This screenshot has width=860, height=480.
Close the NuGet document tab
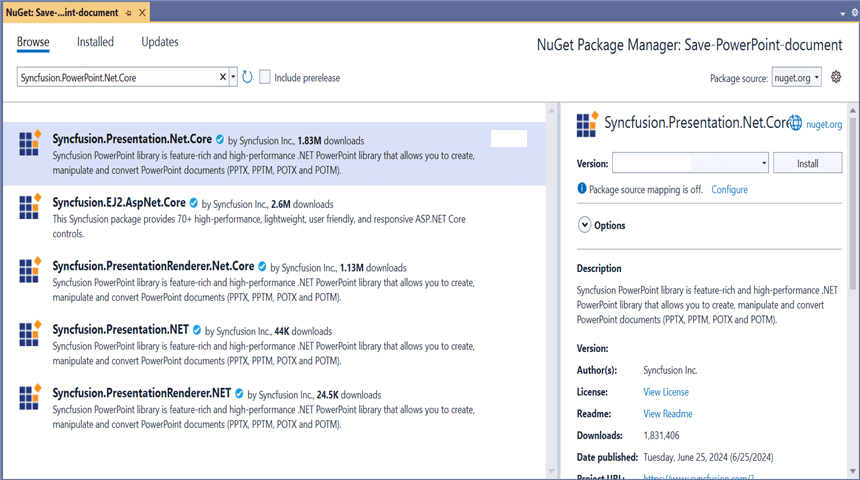click(142, 13)
